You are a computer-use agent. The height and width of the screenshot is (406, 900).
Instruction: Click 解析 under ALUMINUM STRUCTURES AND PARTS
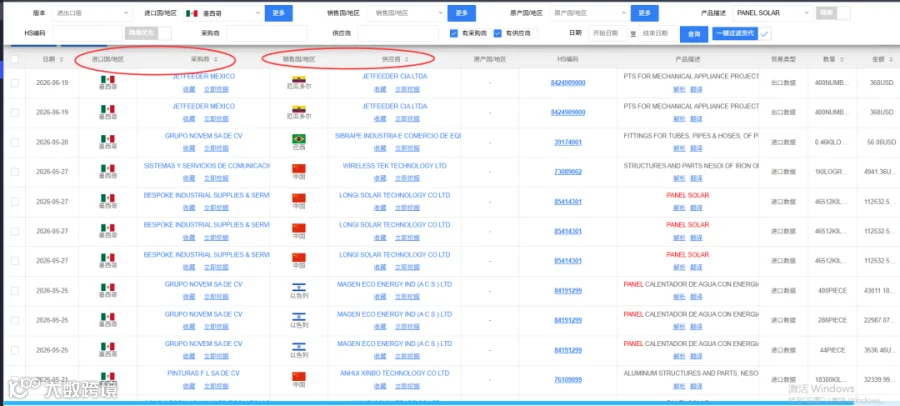tap(679, 386)
